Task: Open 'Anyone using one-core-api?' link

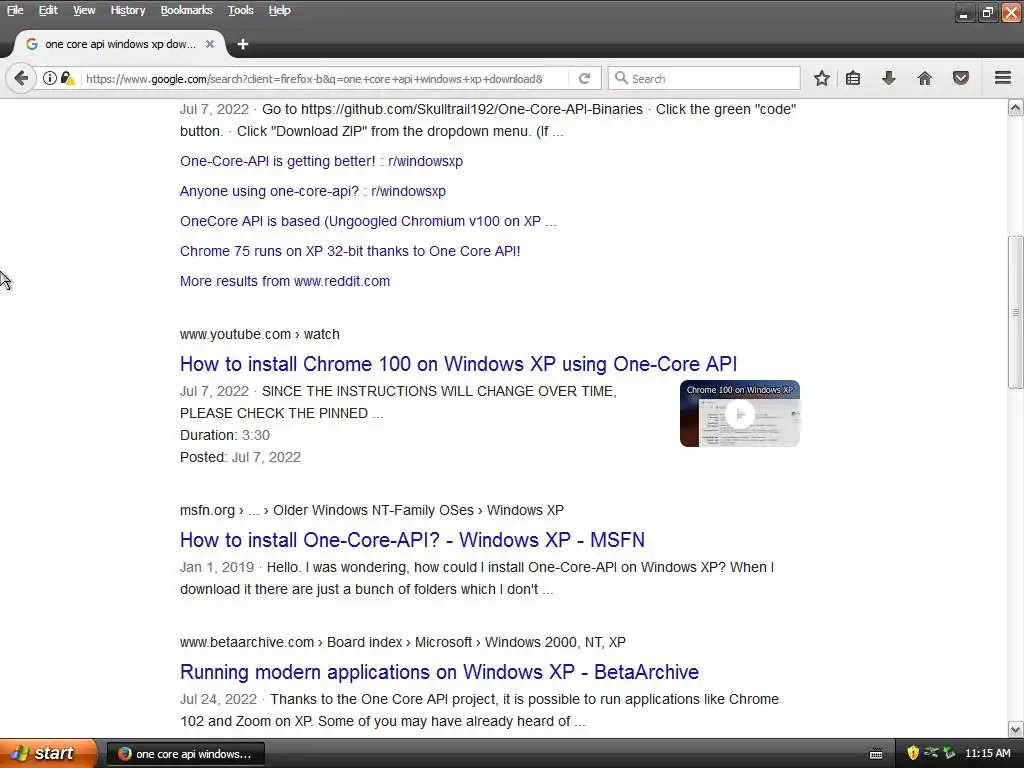Action: 313,191
